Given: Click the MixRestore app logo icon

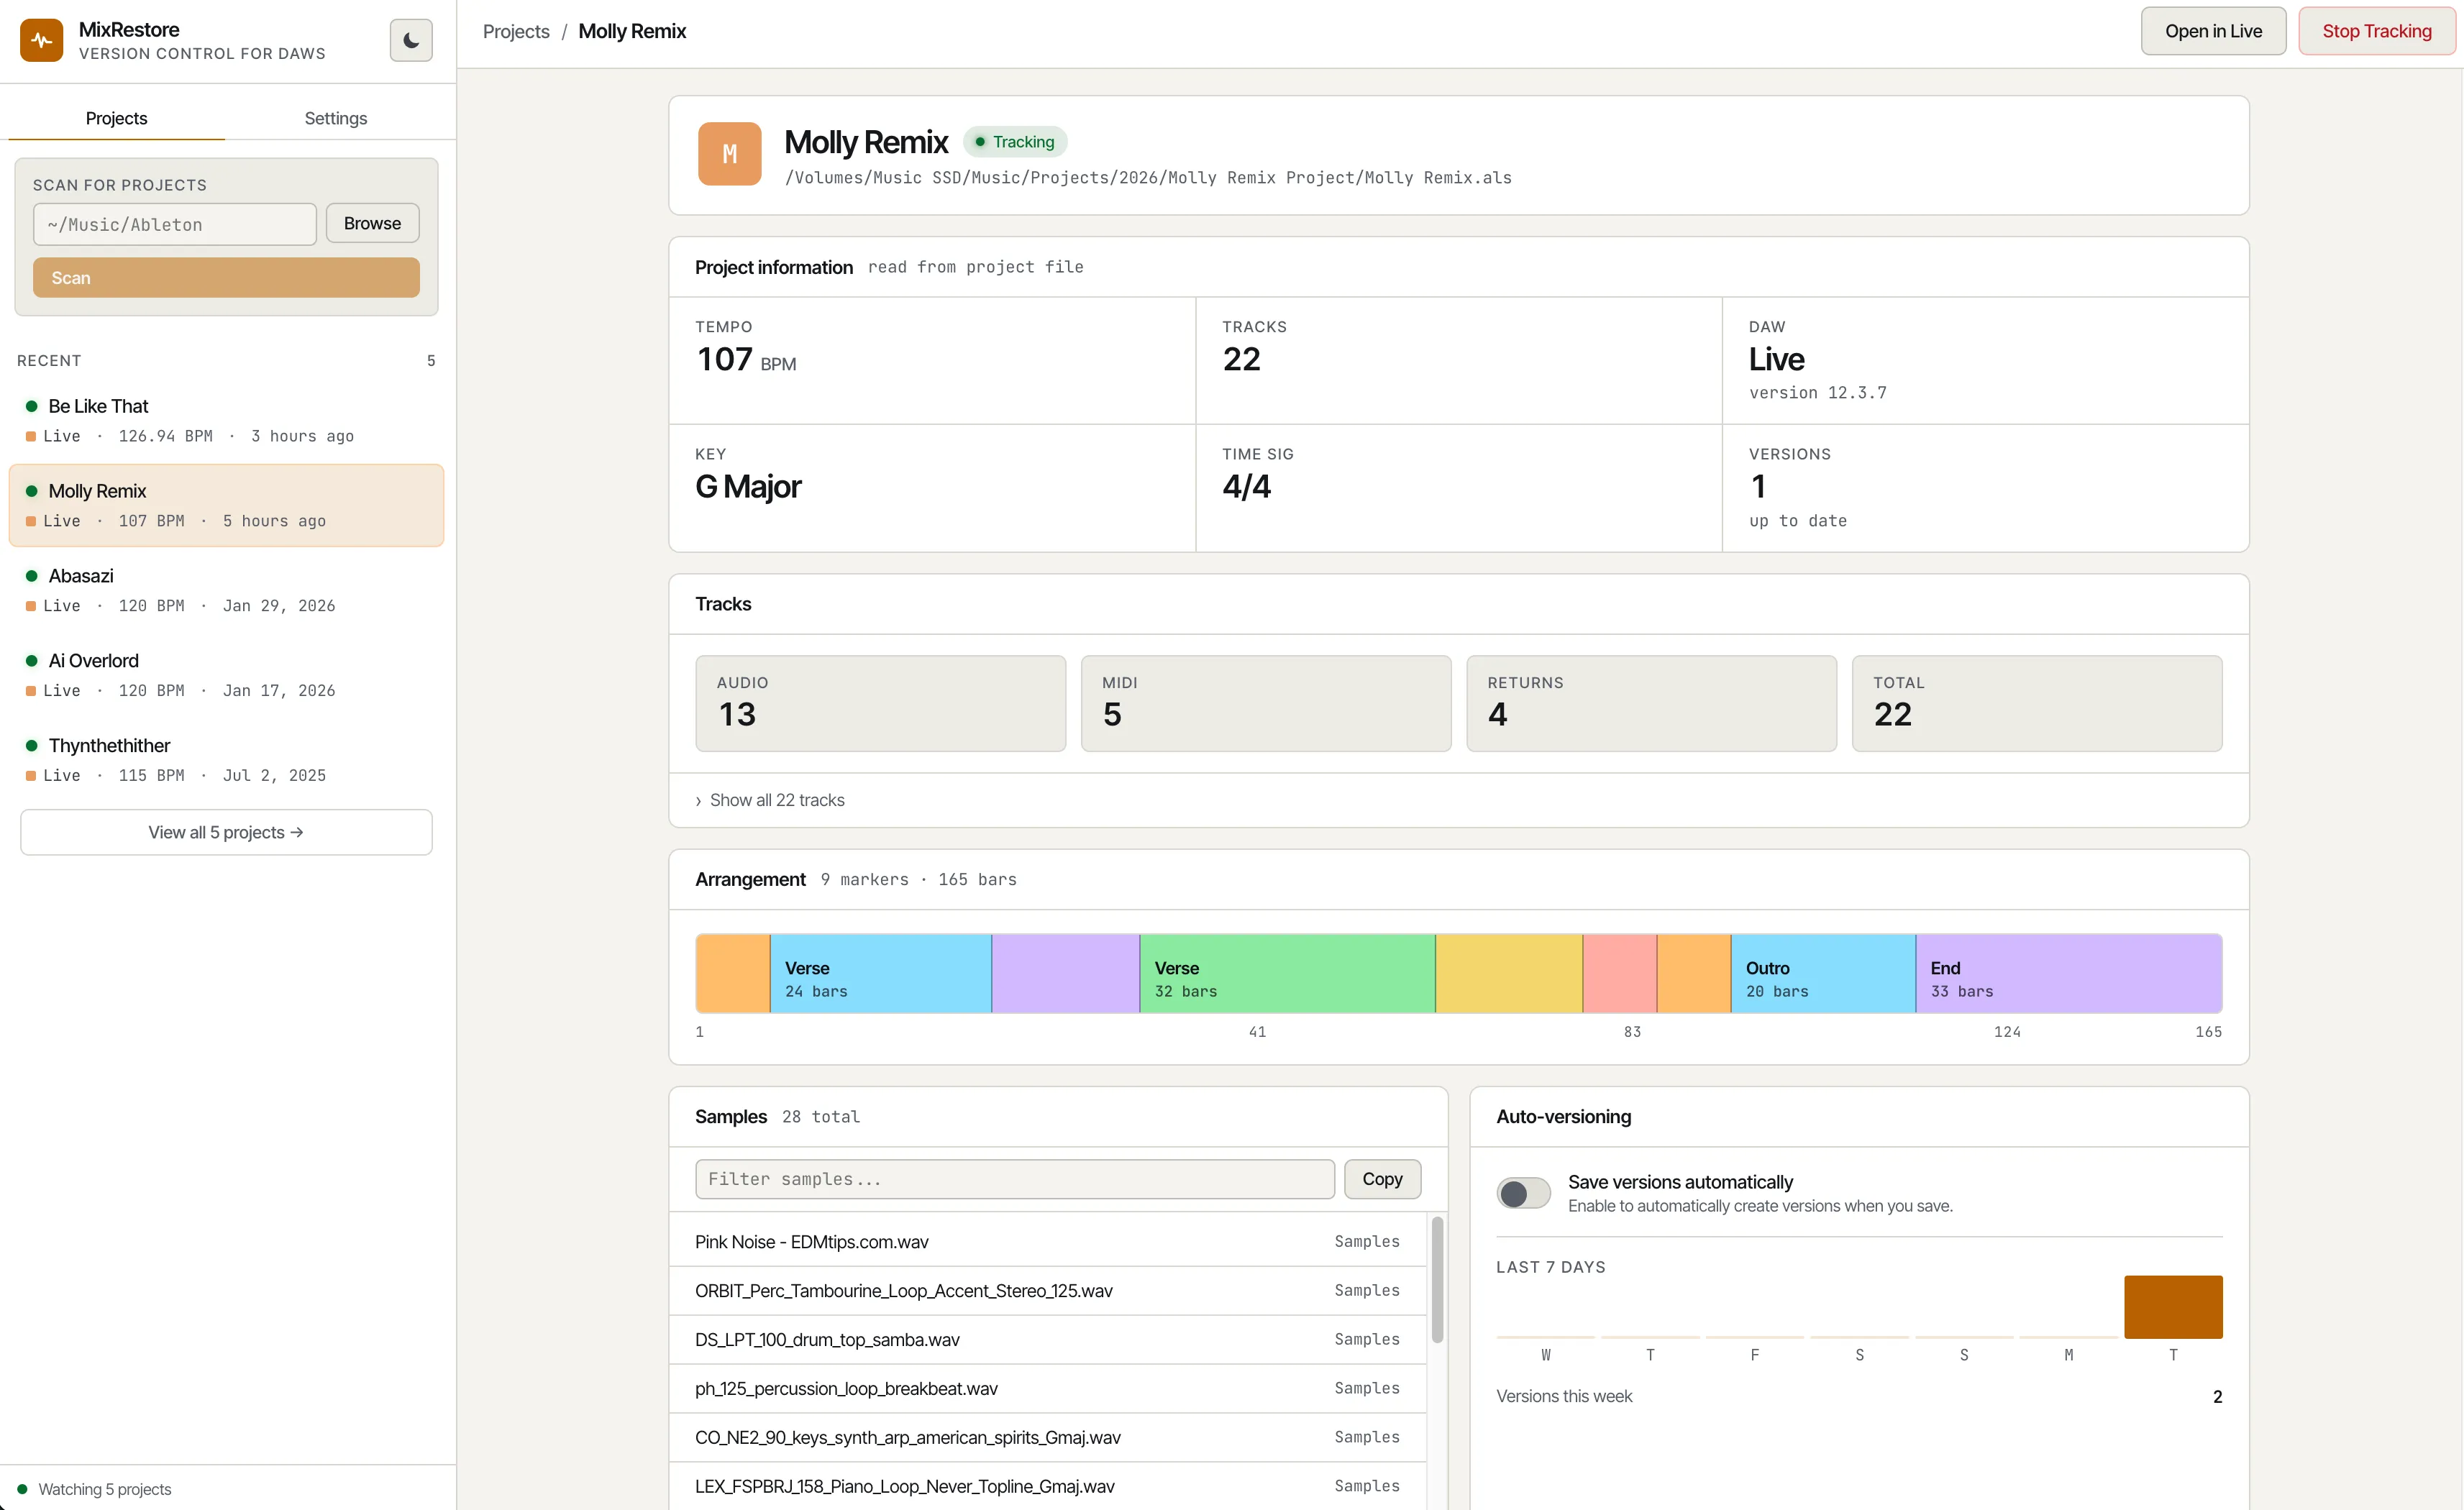Looking at the screenshot, I should tap(41, 40).
